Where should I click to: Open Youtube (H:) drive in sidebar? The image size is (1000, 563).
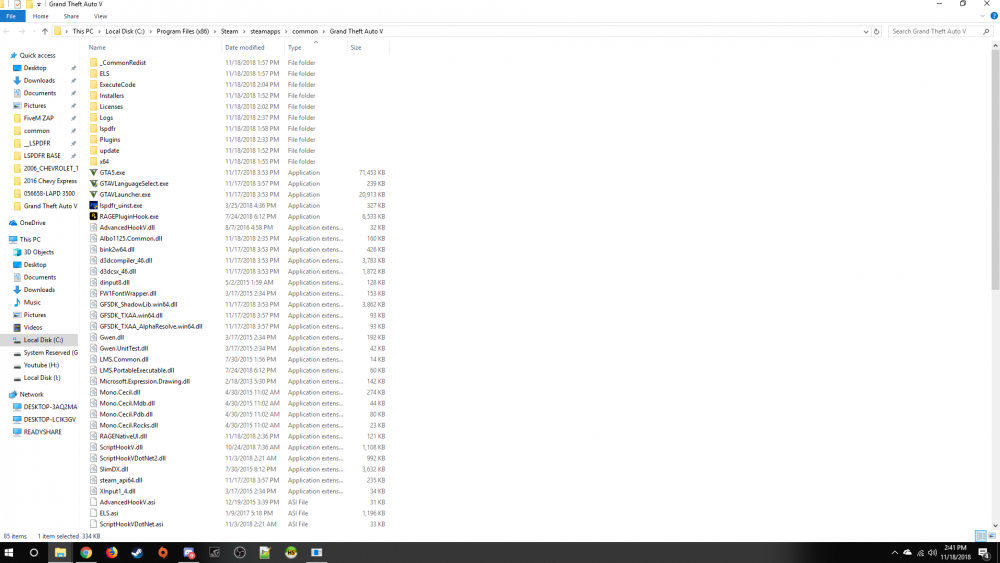click(x=41, y=365)
